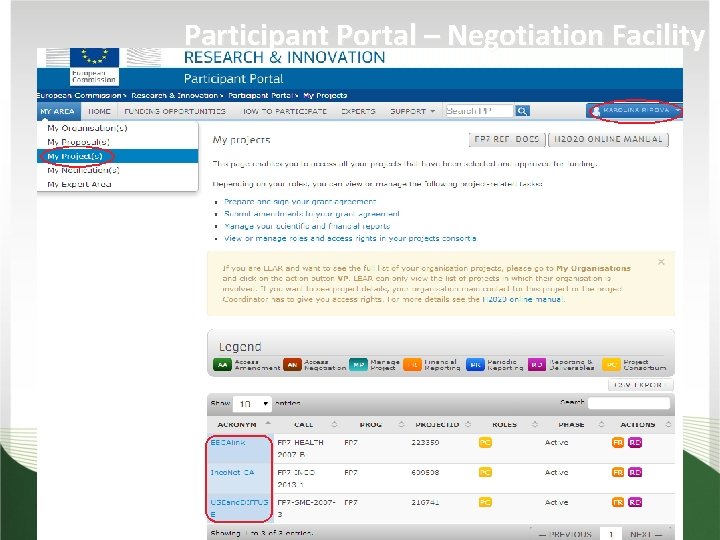
Task: Open Prepare and sign your grant agreement link
Action: 300,201
